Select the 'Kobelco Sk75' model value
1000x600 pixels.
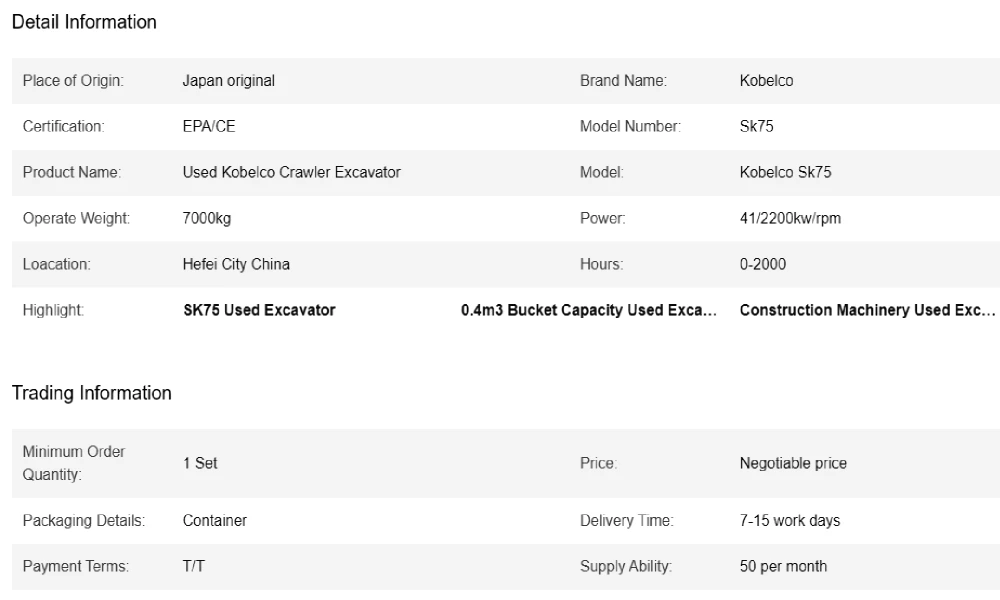(785, 172)
